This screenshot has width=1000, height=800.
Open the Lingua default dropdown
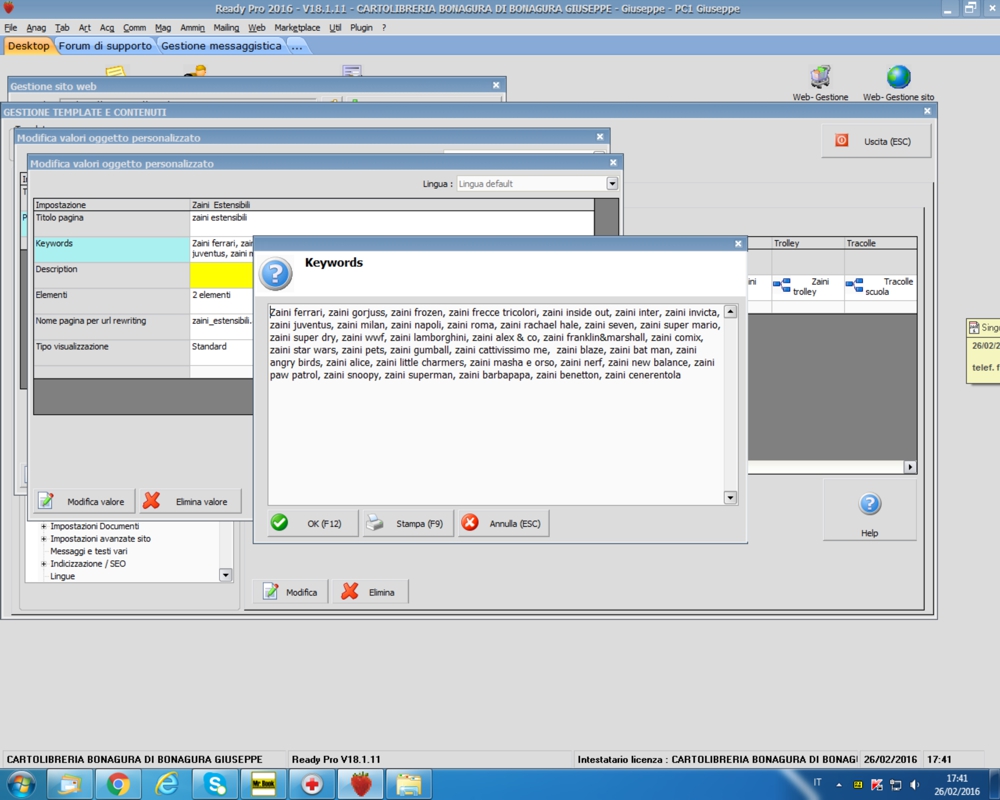[x=612, y=184]
